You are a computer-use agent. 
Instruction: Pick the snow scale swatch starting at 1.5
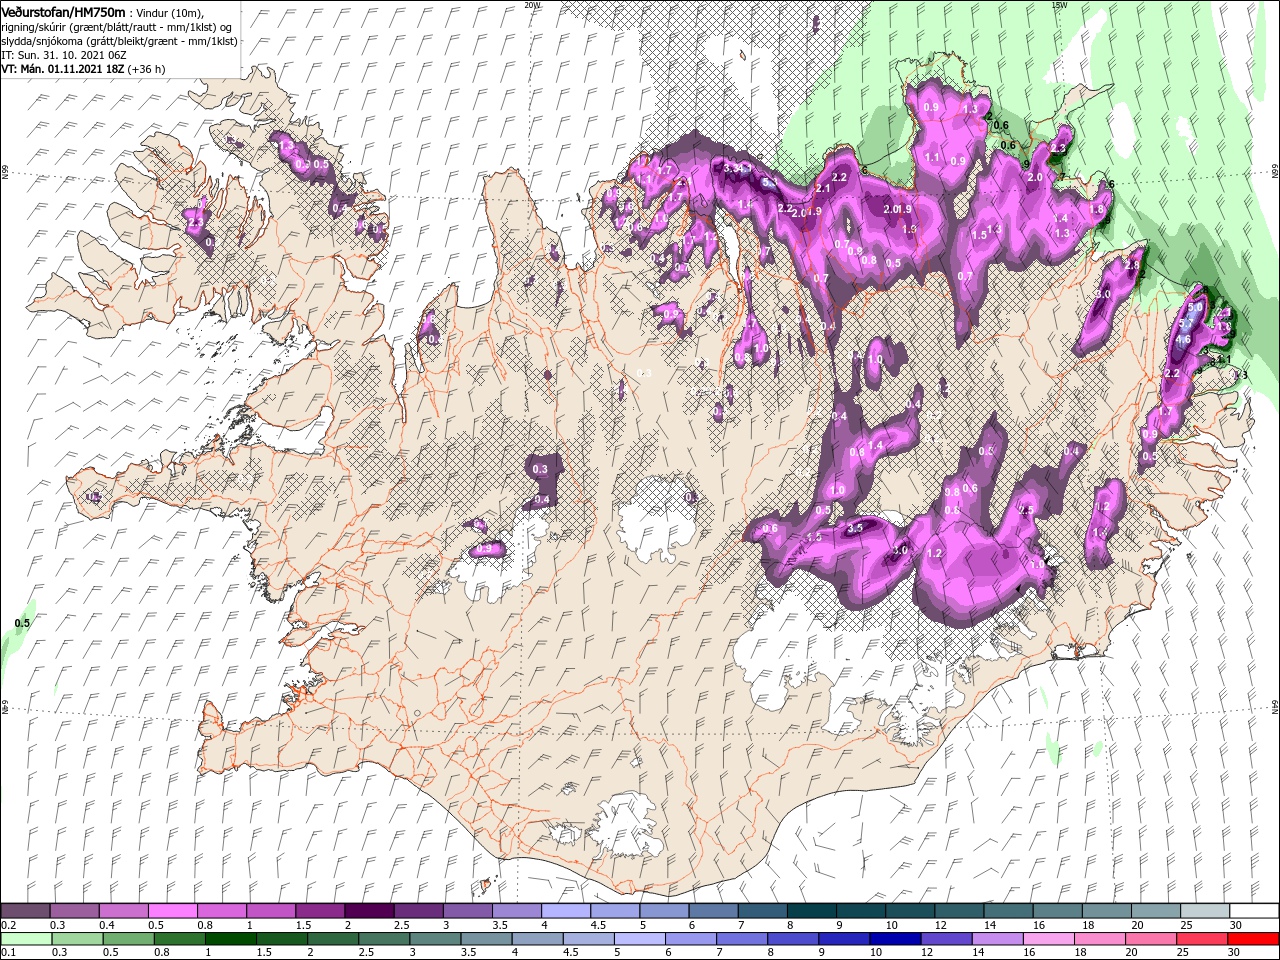pos(321,910)
